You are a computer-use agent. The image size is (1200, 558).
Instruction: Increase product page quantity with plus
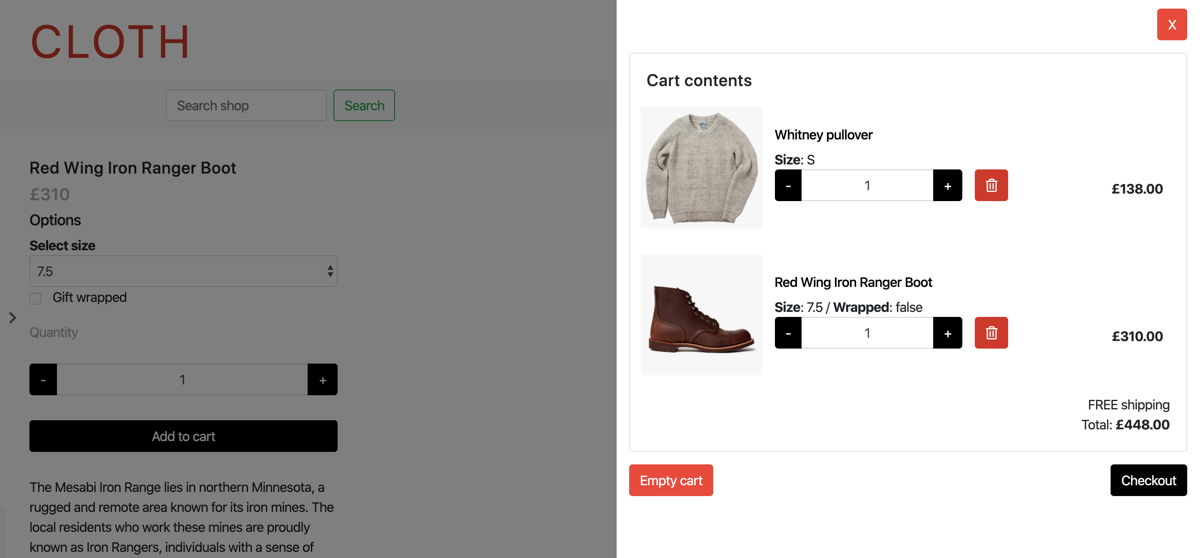click(x=322, y=379)
